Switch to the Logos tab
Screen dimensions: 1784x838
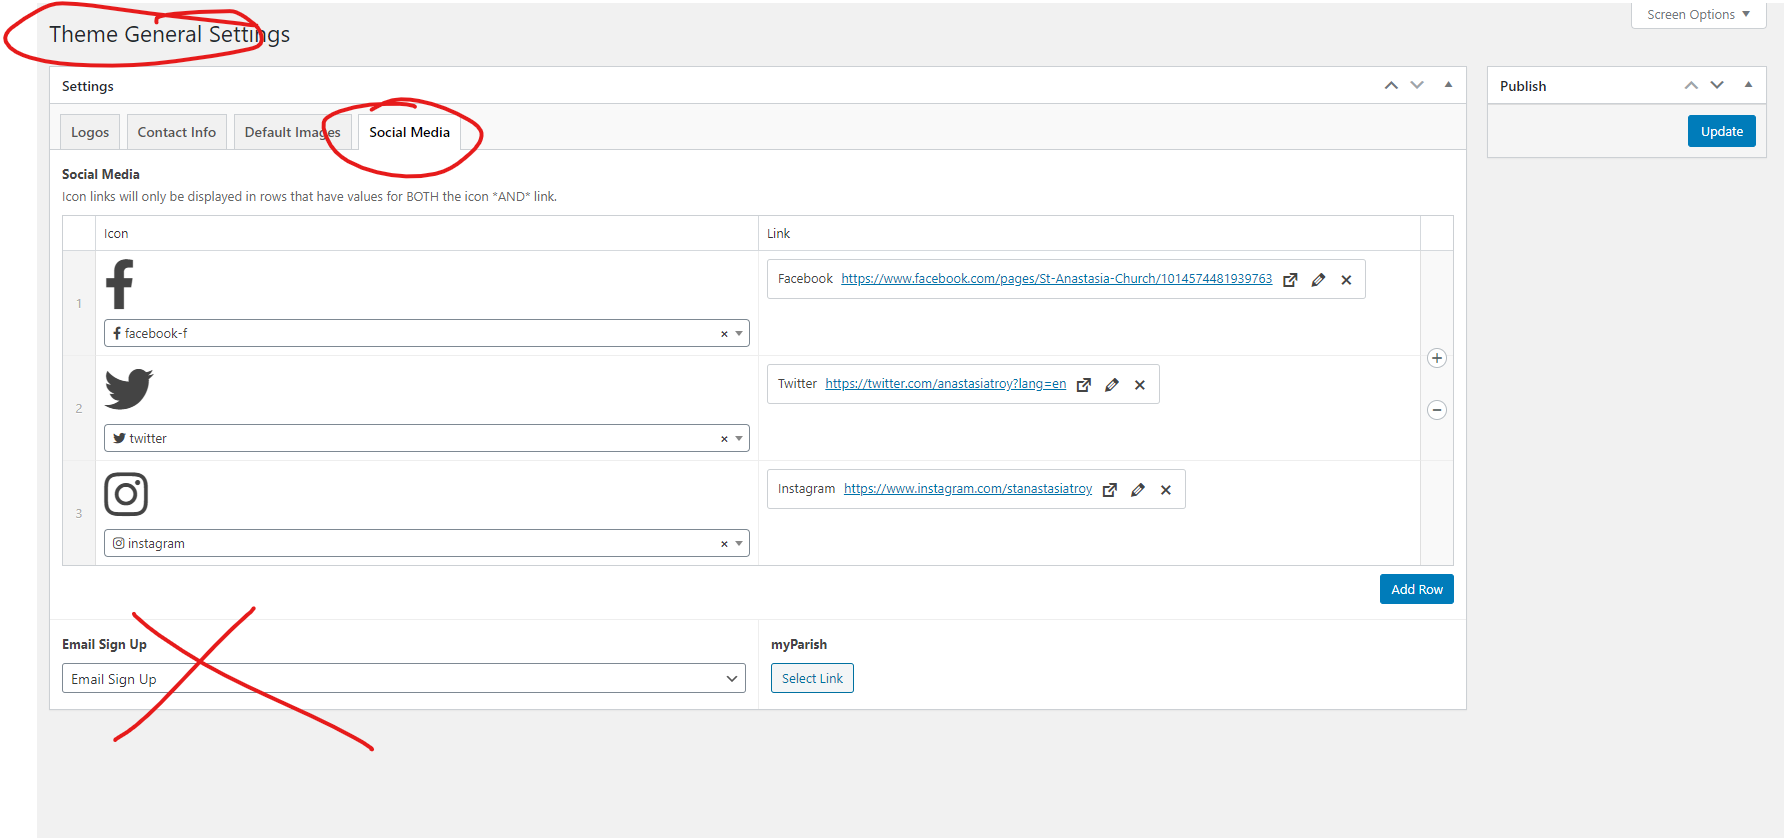90,132
